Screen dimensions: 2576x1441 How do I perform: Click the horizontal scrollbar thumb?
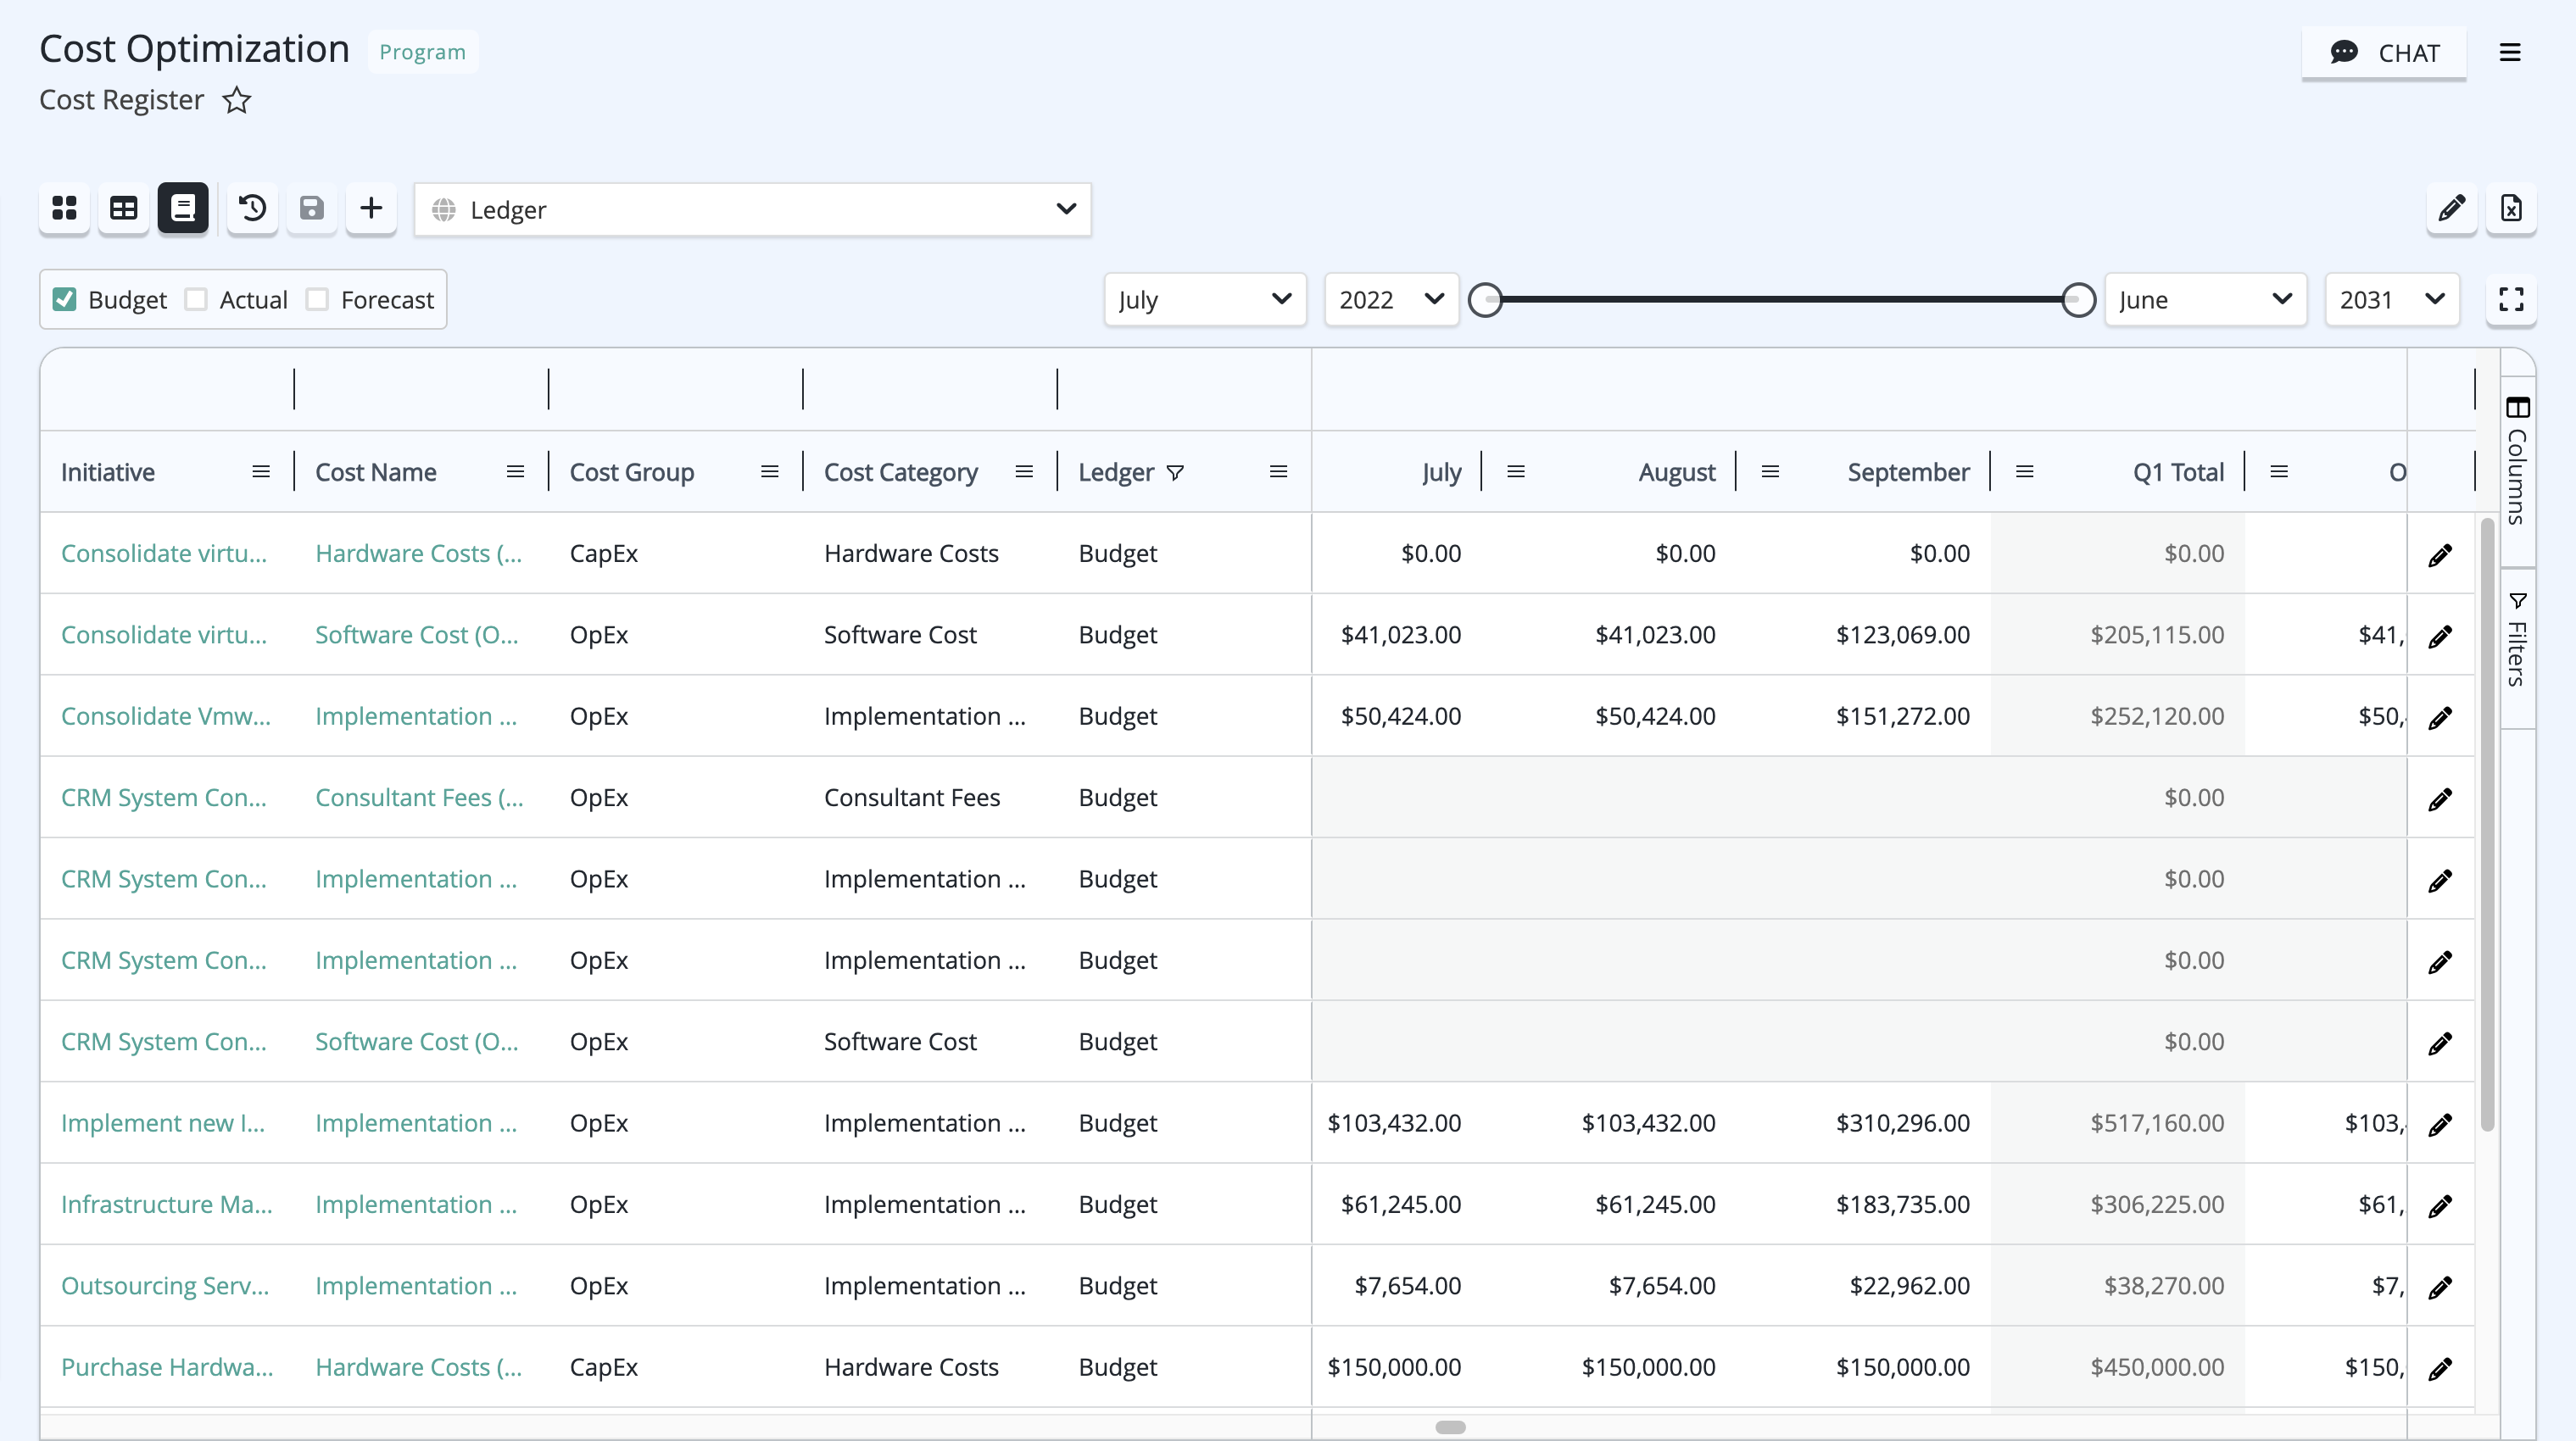point(1450,1427)
